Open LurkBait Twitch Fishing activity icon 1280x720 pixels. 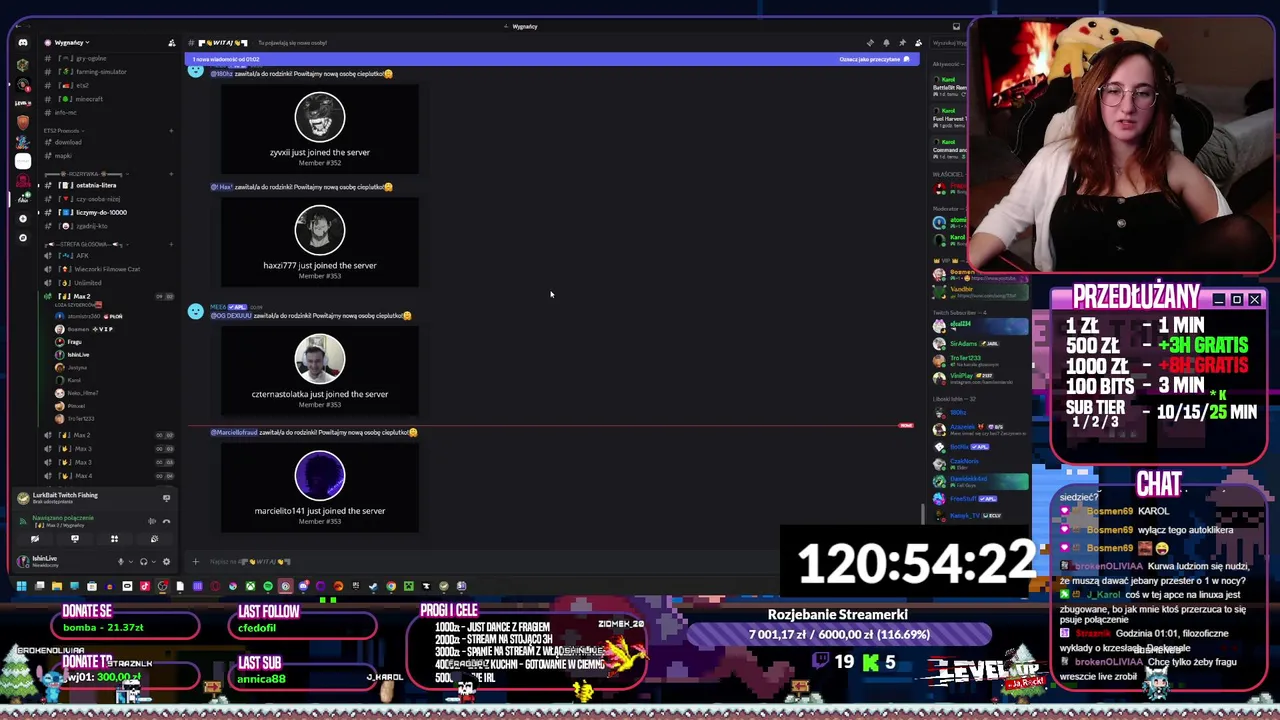[23, 497]
